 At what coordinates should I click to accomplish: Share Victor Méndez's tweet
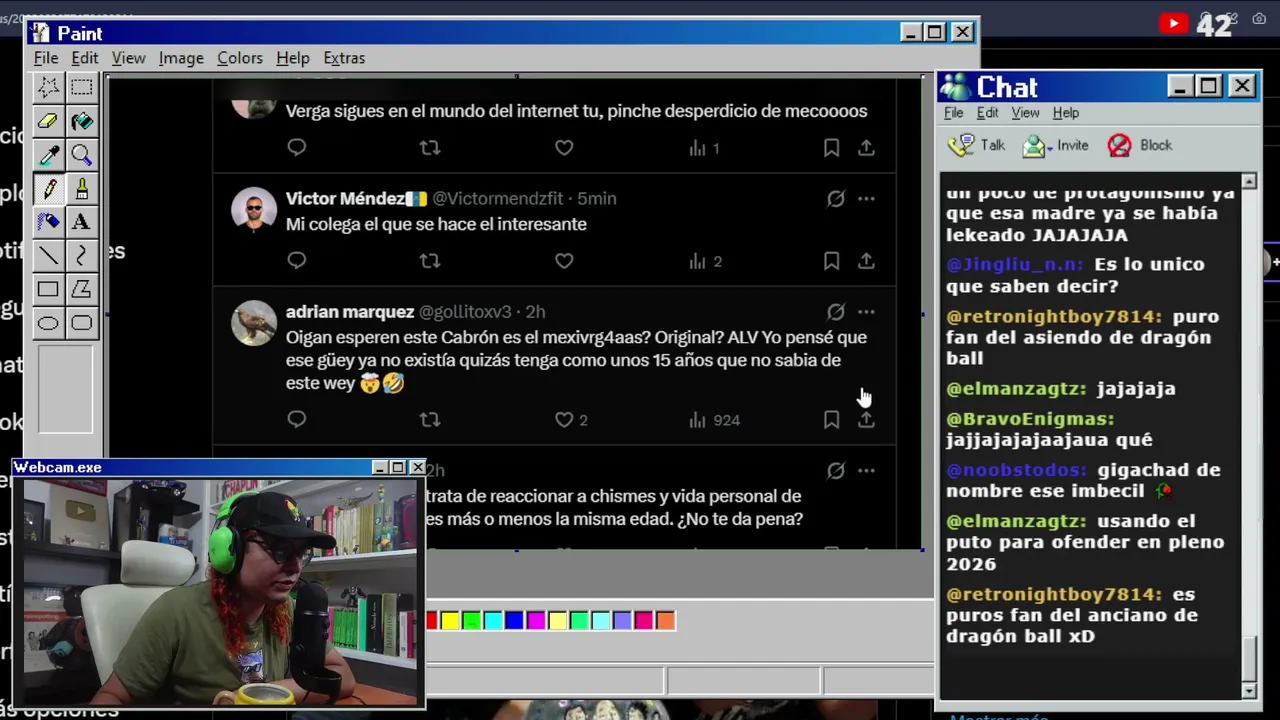click(866, 261)
